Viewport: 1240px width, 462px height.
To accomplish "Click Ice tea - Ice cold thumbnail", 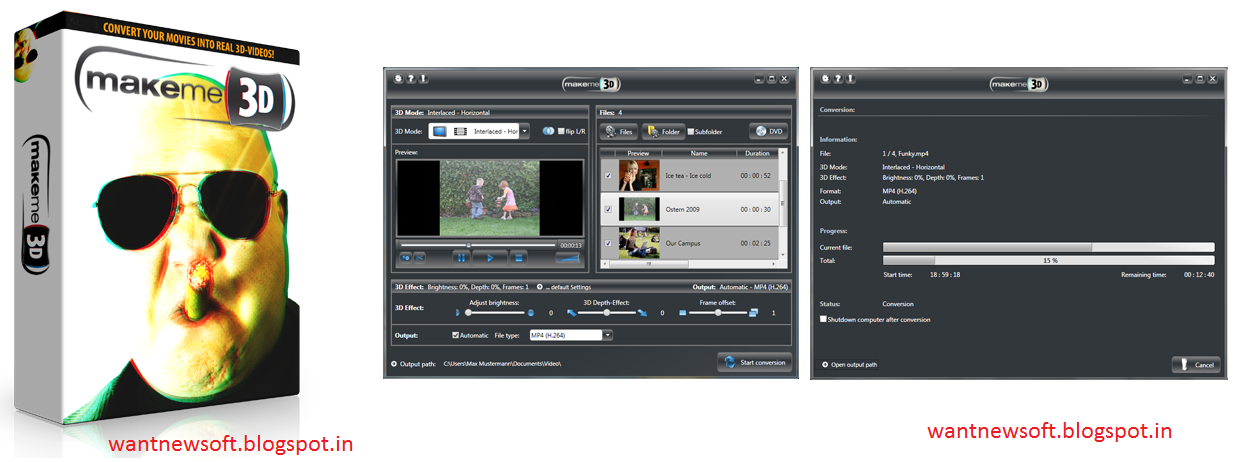I will tap(638, 175).
